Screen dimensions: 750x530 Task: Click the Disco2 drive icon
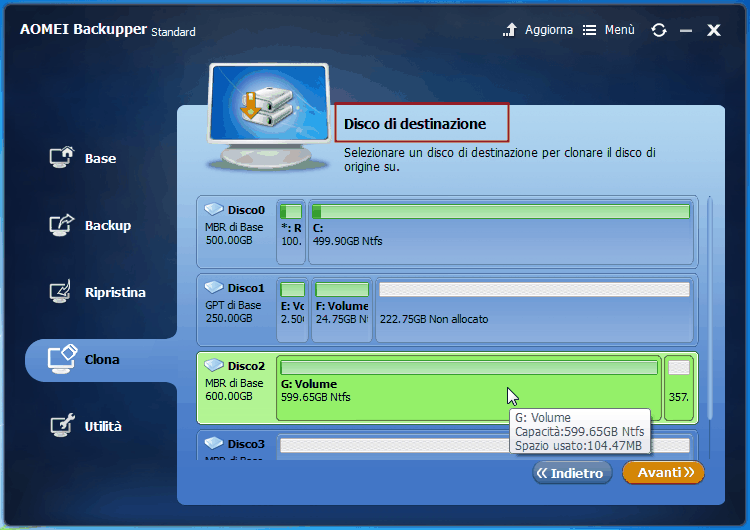[x=214, y=365]
